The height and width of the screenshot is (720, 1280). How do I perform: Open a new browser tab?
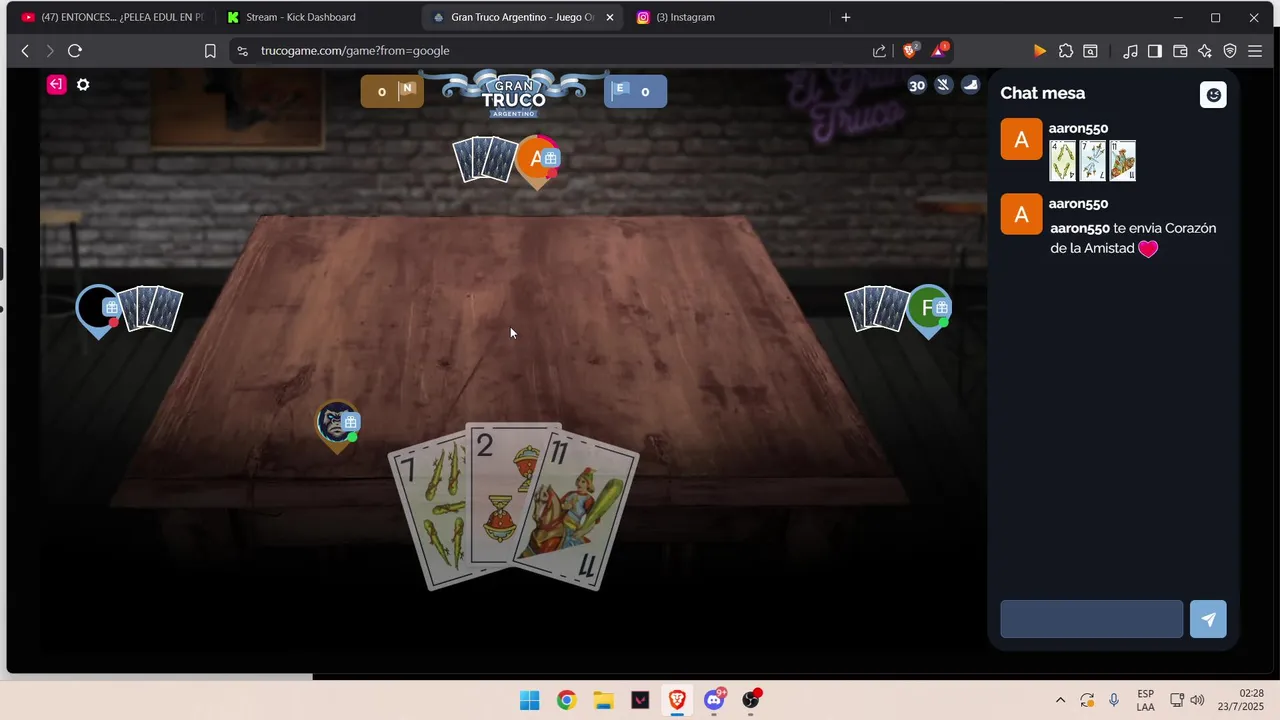846,17
